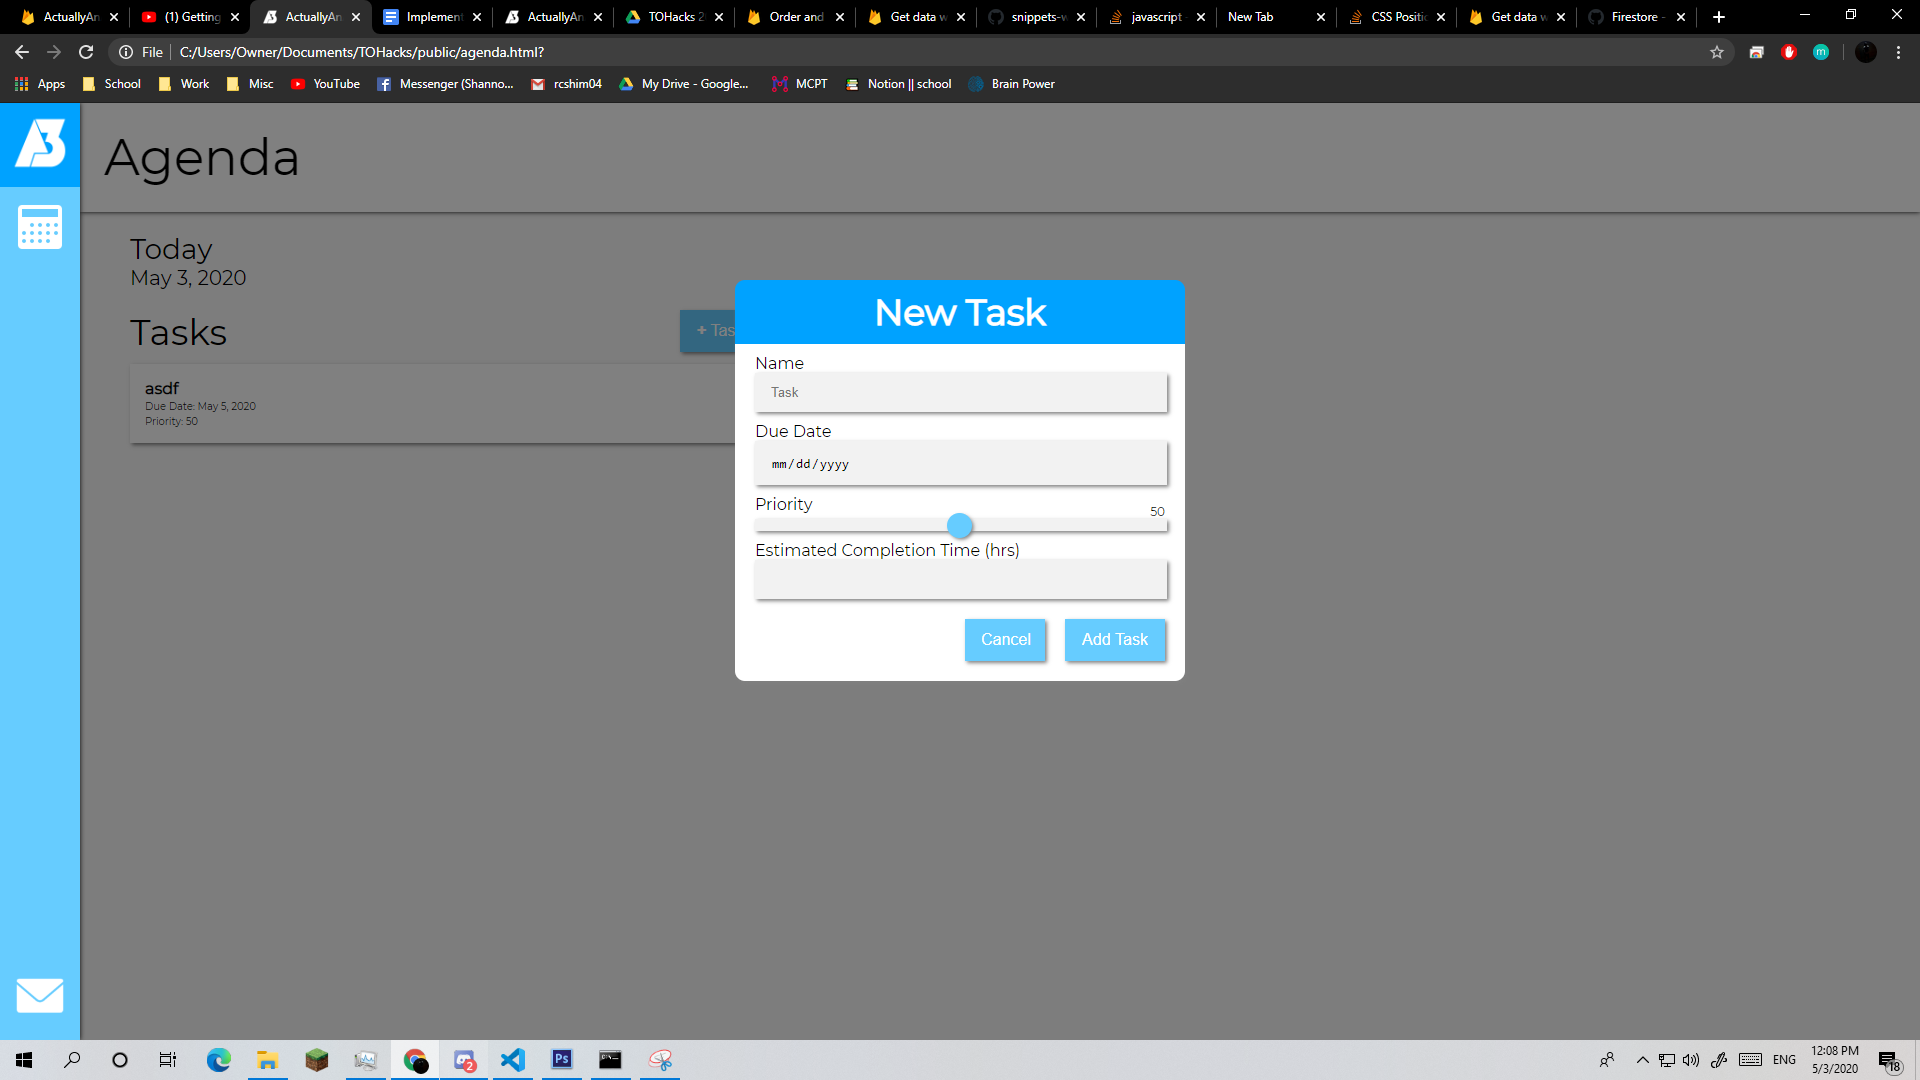Bookmark page with the star icon
The height and width of the screenshot is (1080, 1920).
pos(1717,52)
